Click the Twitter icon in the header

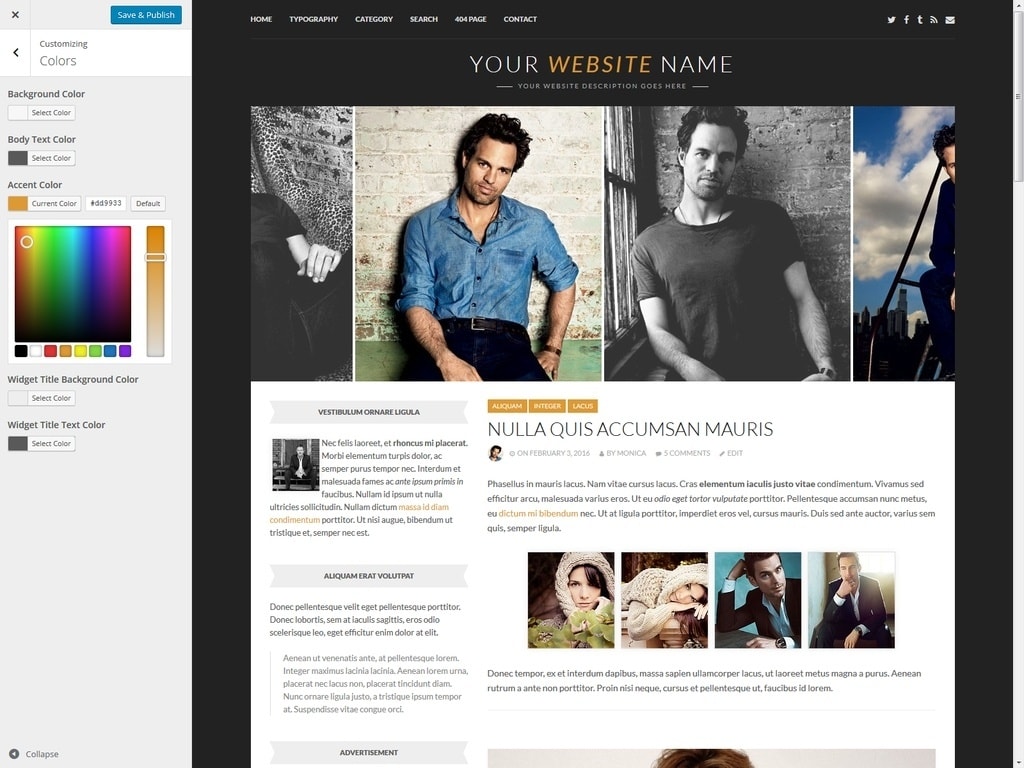tap(891, 20)
